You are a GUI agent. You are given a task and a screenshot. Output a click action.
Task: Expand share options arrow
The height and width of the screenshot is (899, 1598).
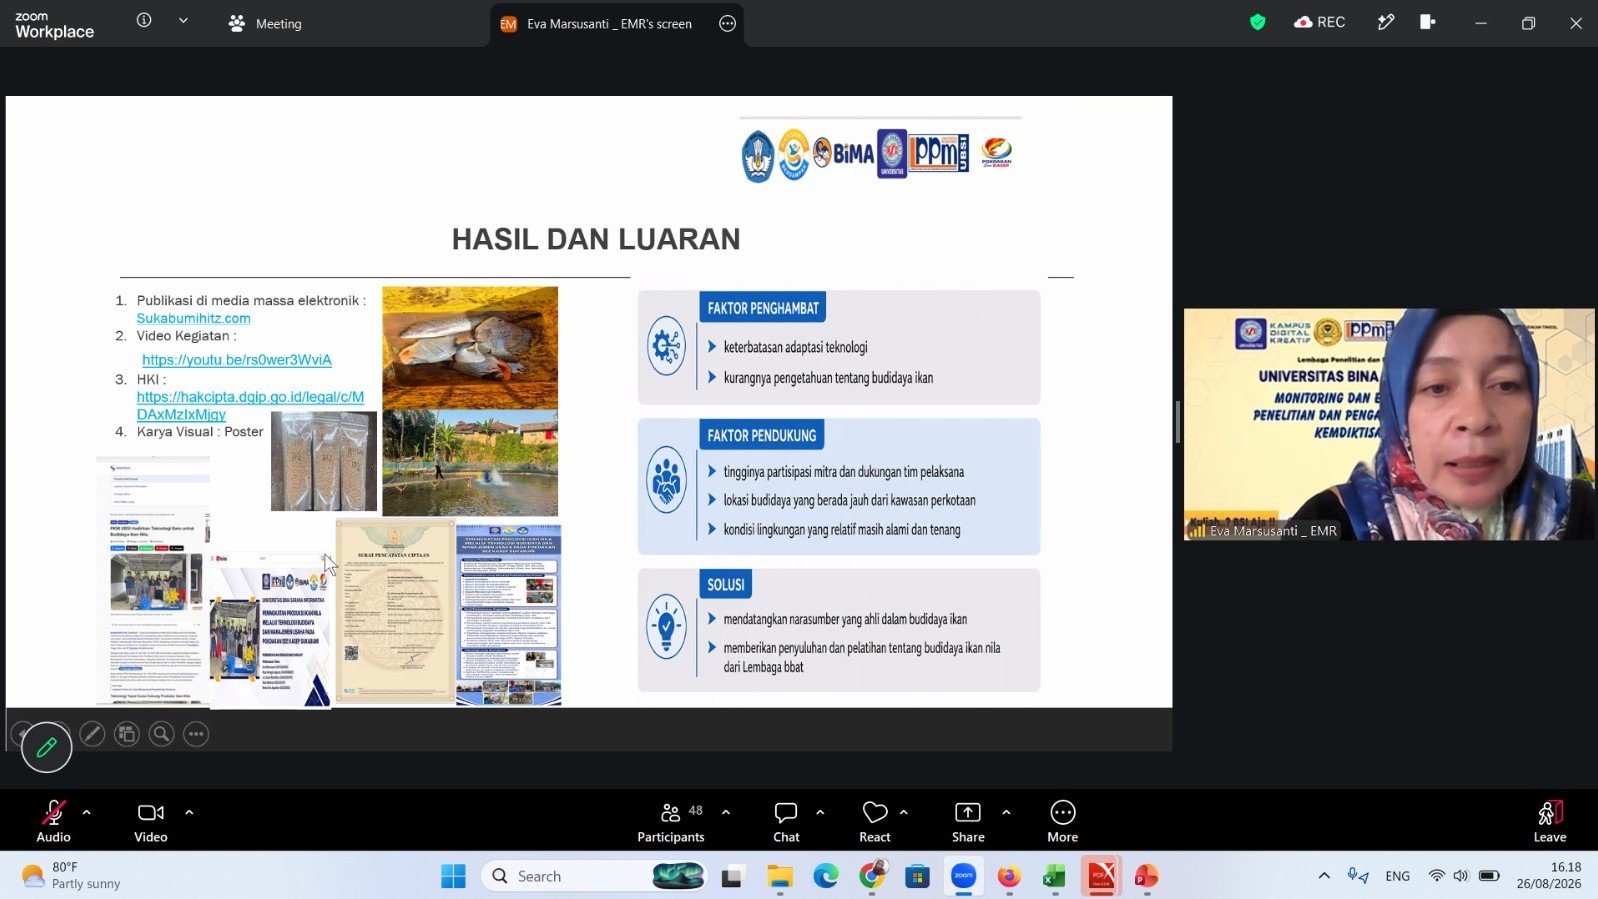[1006, 812]
